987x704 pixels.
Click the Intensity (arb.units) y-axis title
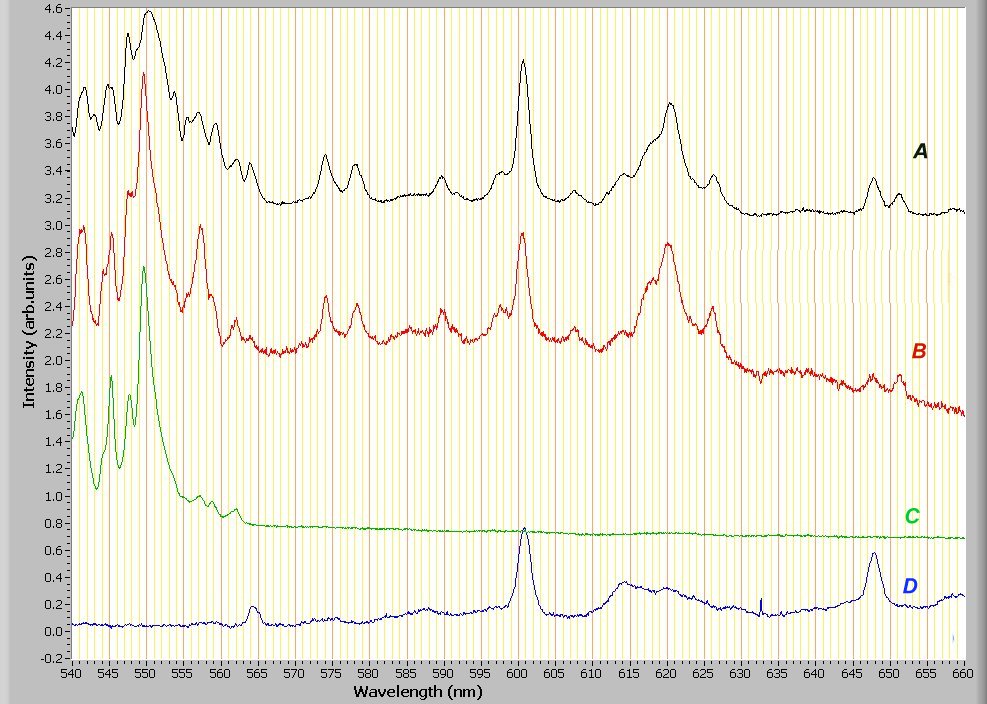[x=29, y=331]
